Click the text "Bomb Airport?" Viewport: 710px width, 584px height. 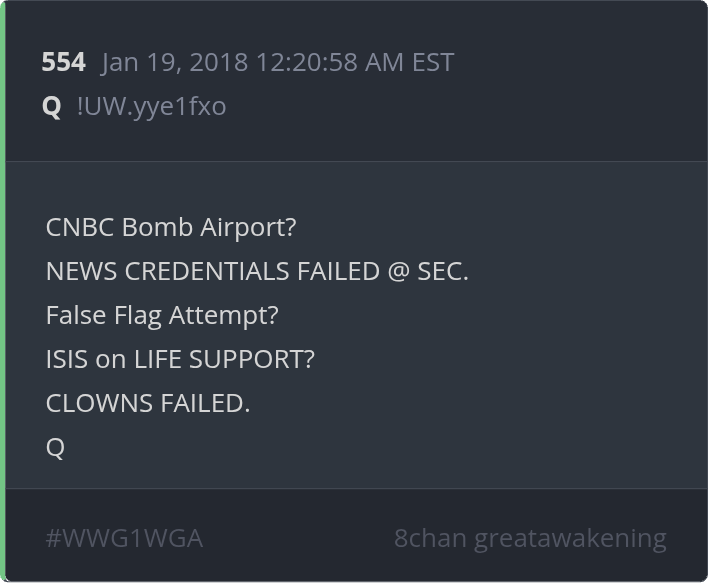[x=209, y=227]
